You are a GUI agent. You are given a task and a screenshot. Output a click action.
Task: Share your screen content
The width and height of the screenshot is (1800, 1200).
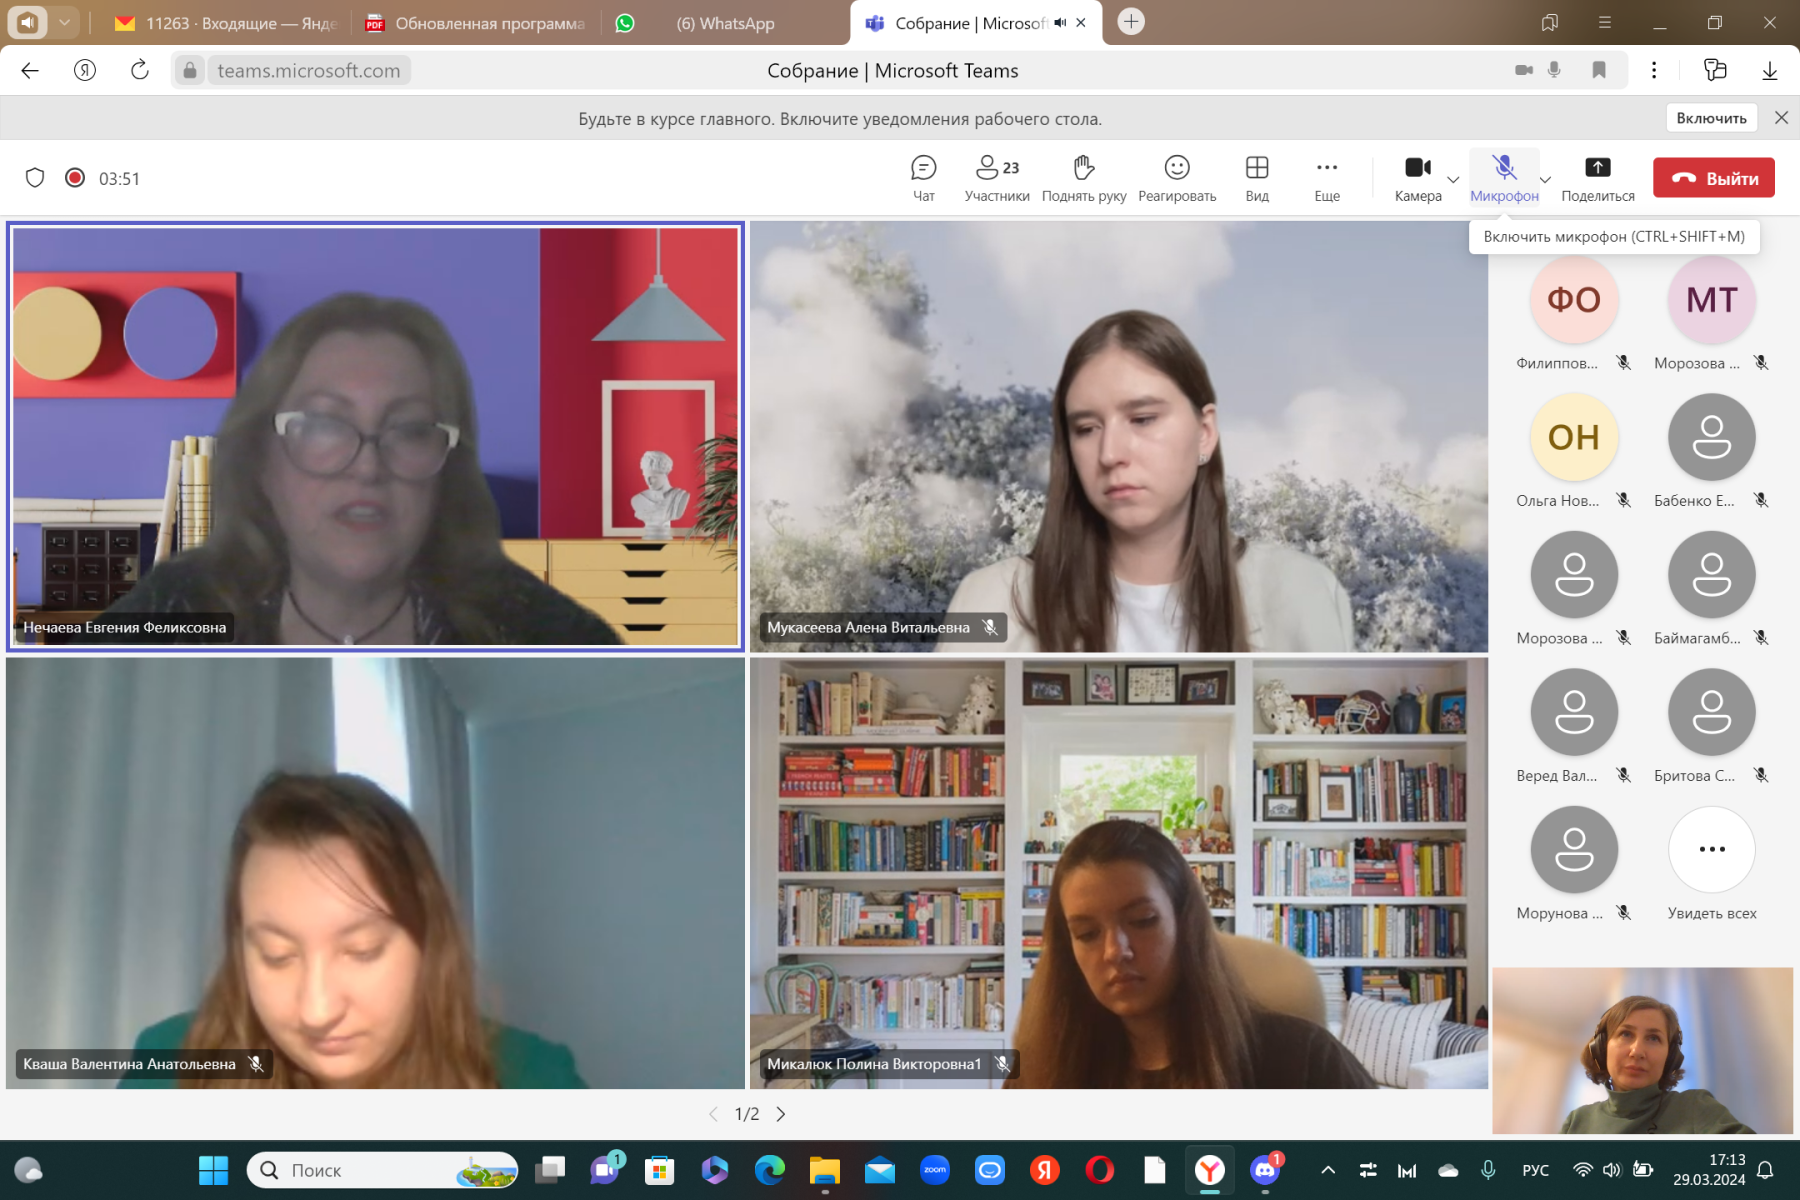tap(1598, 179)
